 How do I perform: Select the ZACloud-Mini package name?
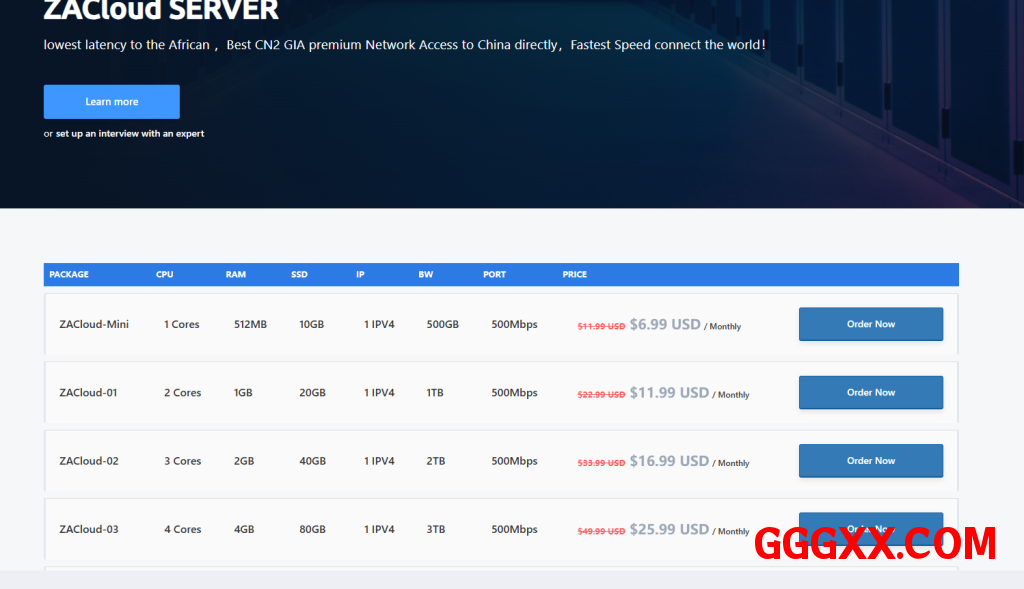coord(94,325)
